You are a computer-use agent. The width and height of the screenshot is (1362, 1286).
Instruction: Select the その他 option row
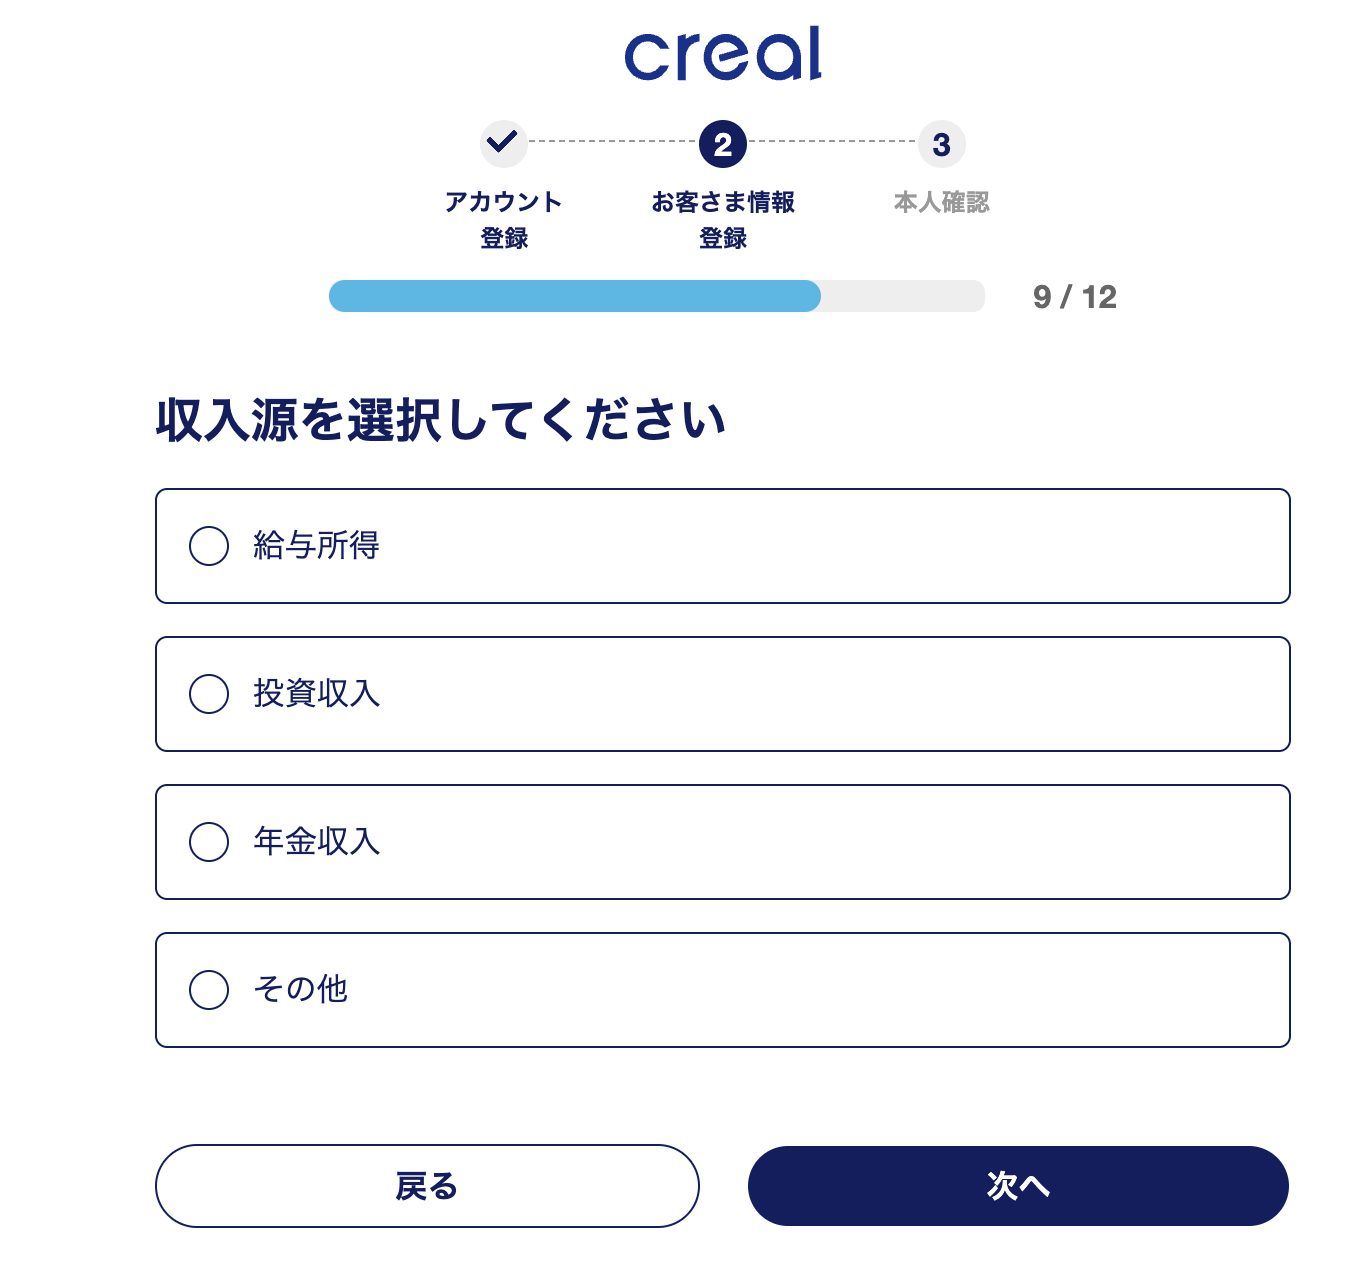pos(722,990)
